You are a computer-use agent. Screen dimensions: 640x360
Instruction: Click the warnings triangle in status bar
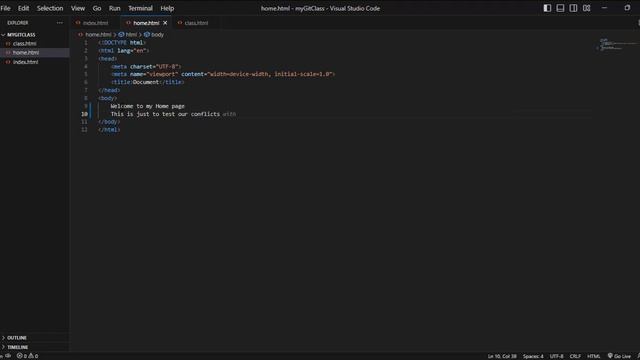point(31,356)
